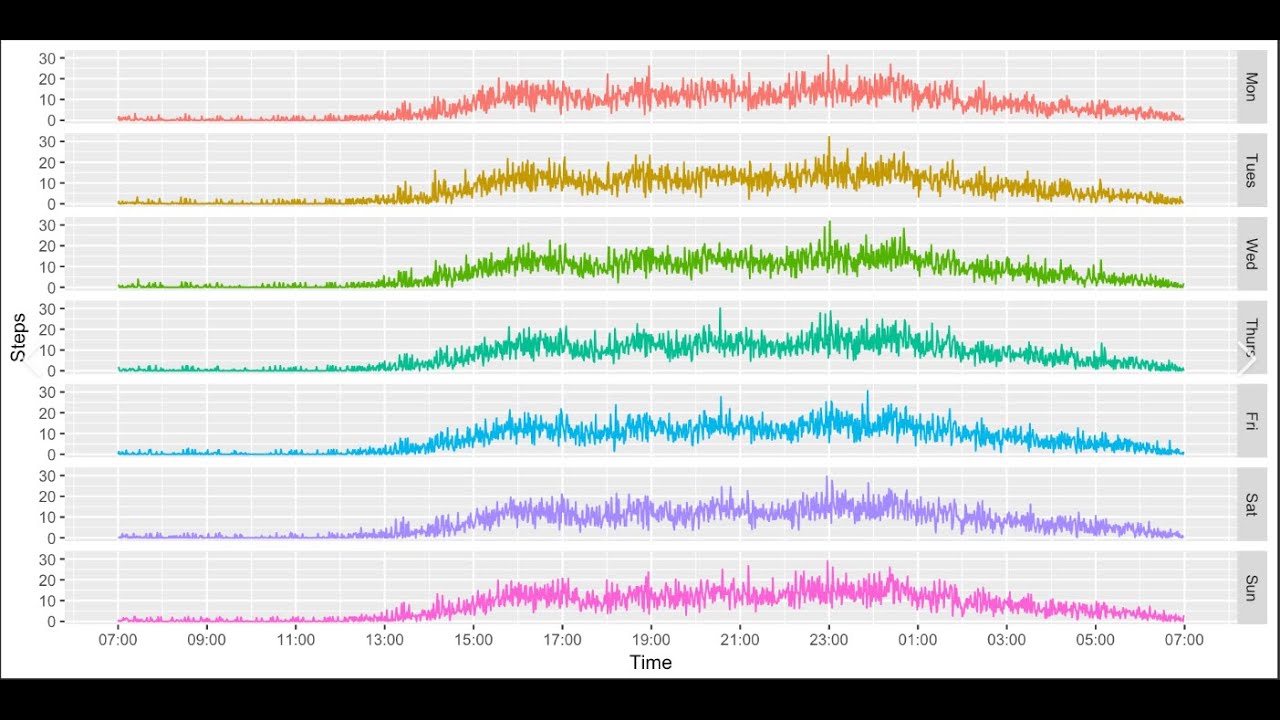Click the 05:00 tick label
The image size is (1280, 720).
point(1095,640)
